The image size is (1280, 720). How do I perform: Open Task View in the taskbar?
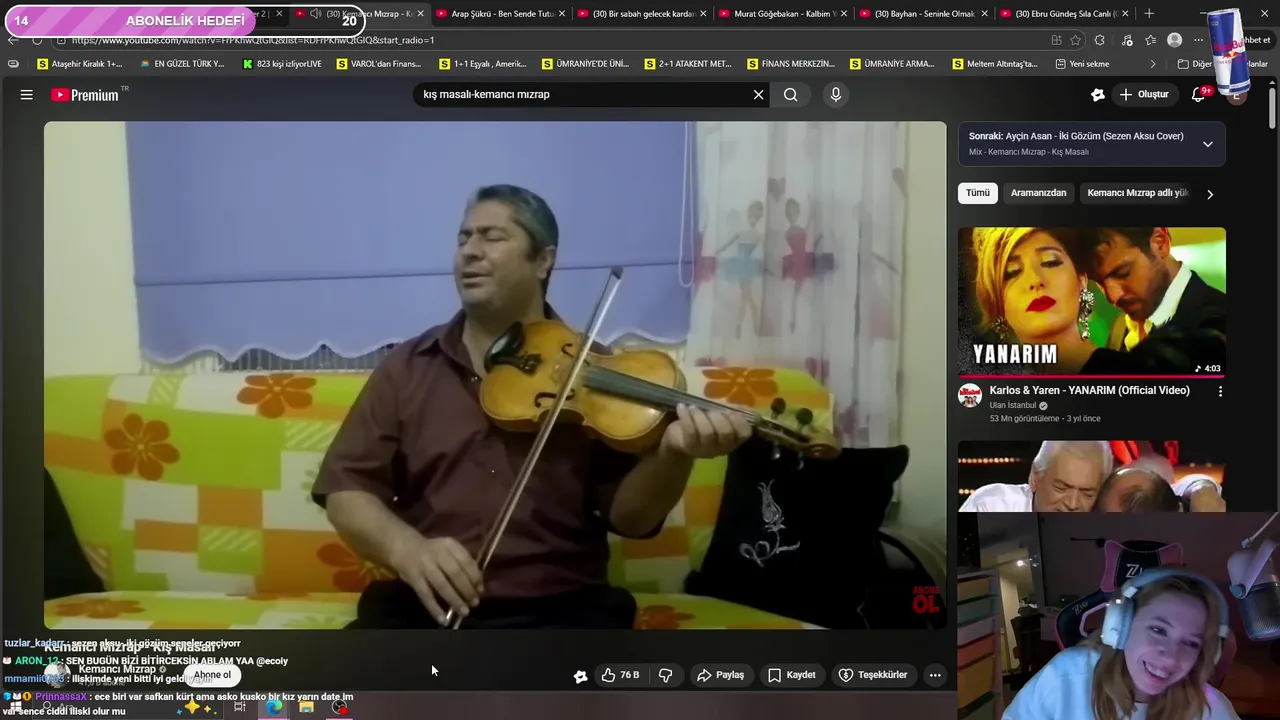click(240, 707)
